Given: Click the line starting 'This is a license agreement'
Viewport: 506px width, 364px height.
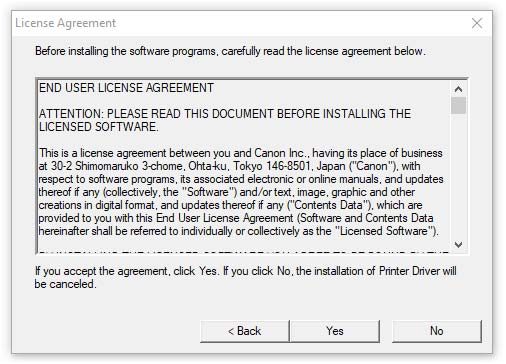Looking at the screenshot, I should [241, 153].
